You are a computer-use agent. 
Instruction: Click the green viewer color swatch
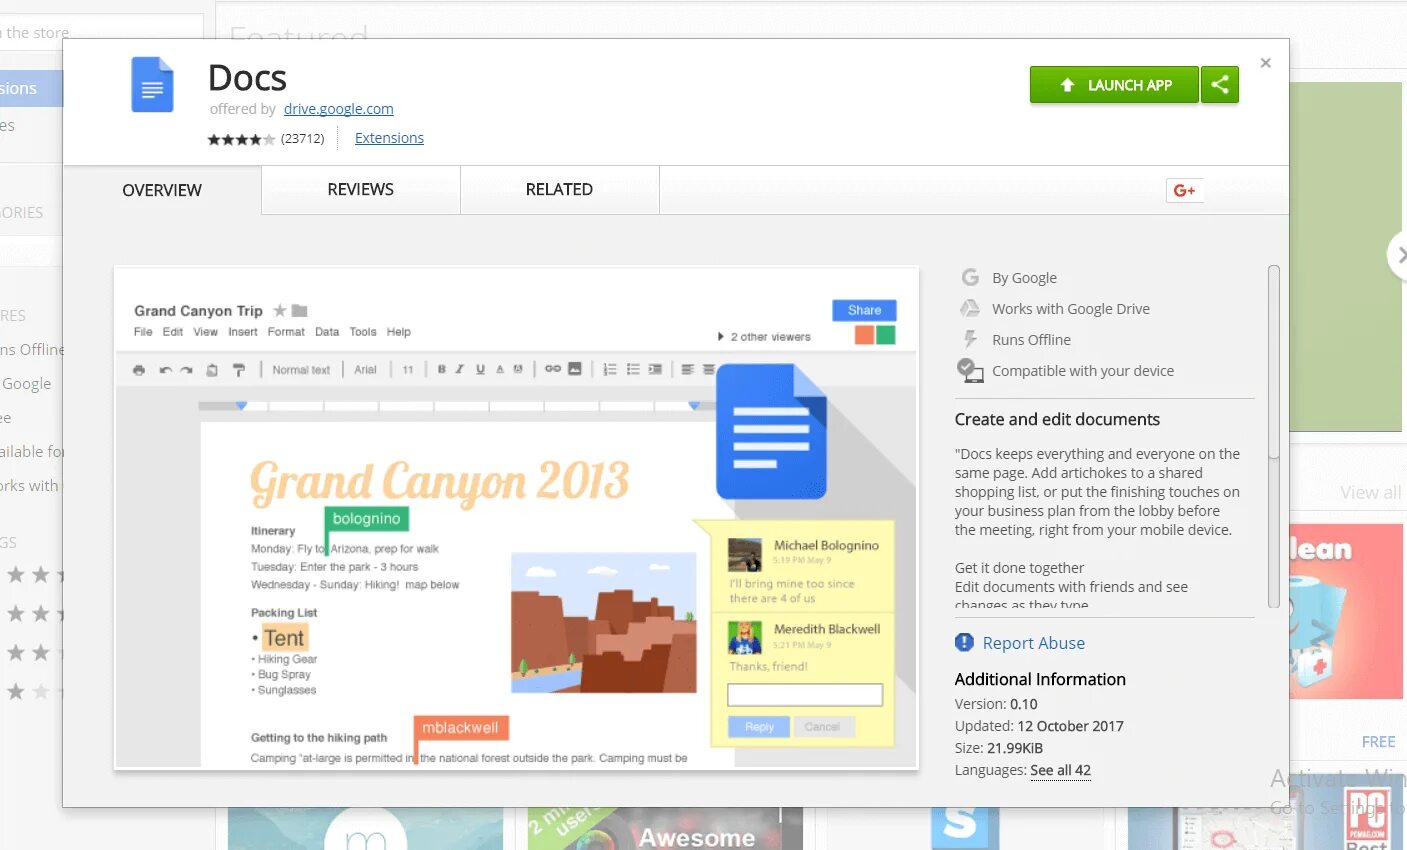click(x=886, y=335)
